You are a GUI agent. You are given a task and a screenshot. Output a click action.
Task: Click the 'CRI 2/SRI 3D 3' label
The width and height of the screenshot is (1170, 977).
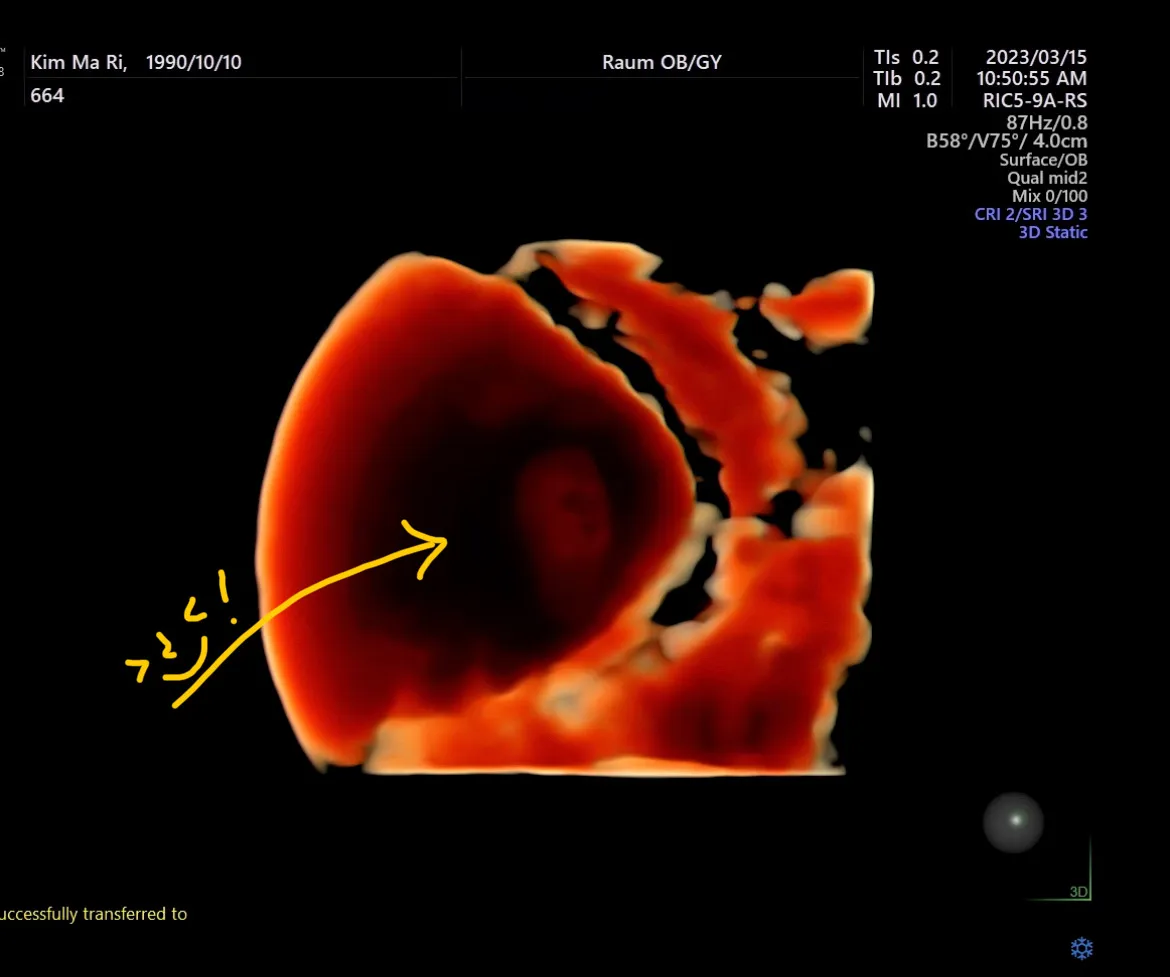coord(1030,213)
